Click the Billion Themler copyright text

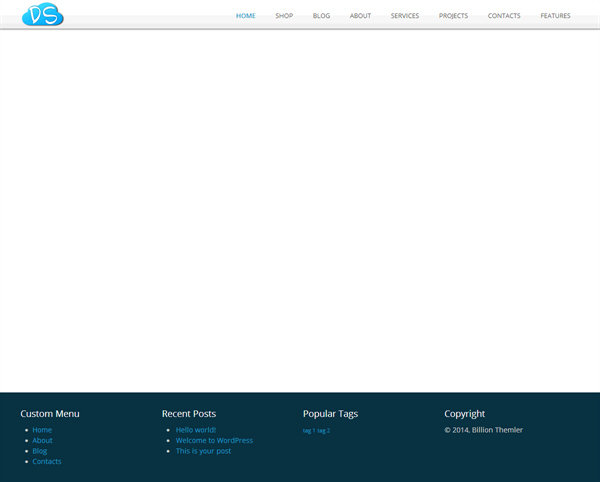[496, 430]
